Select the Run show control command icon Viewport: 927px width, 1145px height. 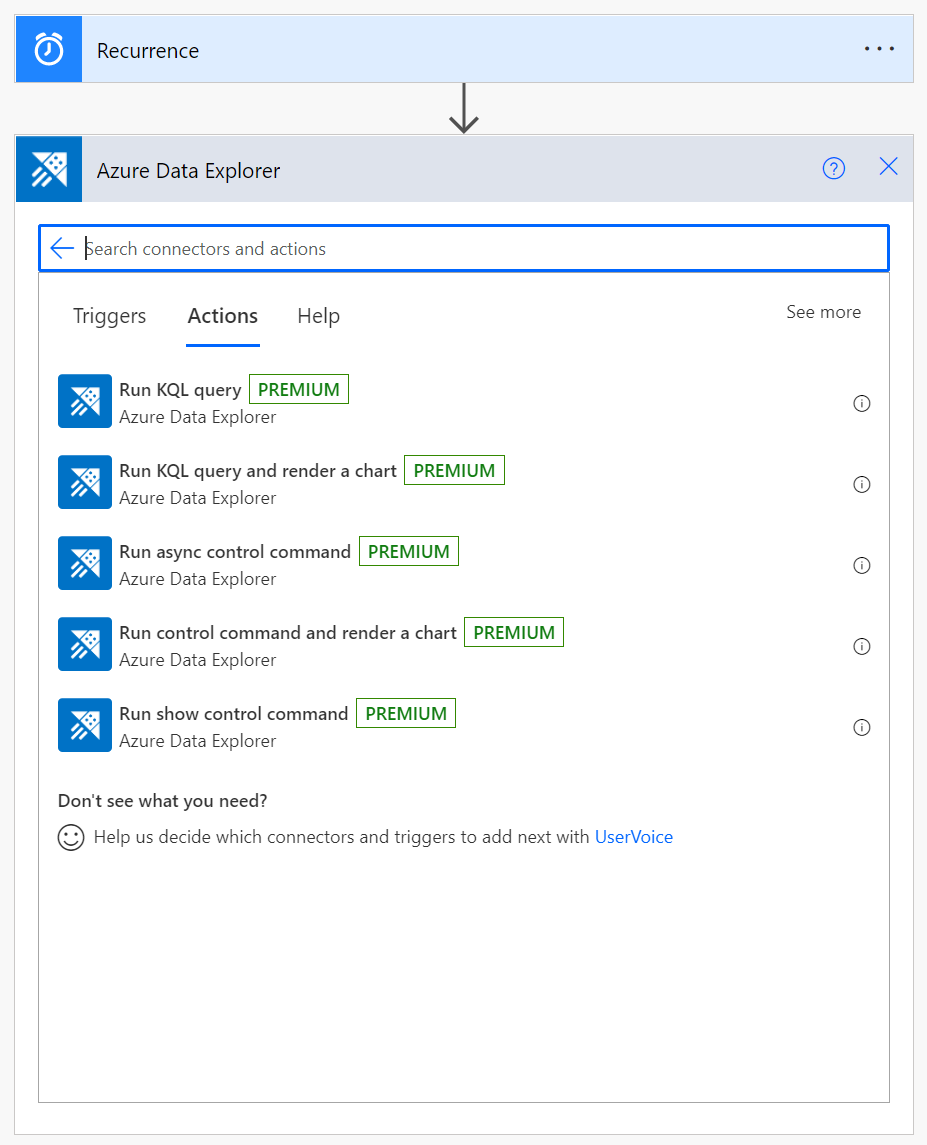tap(84, 725)
